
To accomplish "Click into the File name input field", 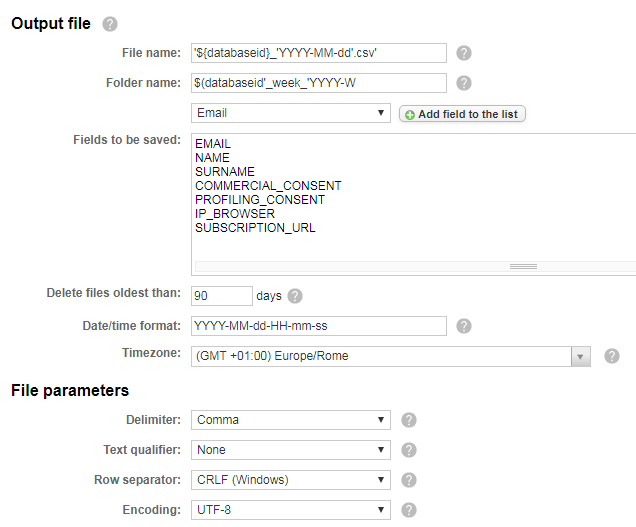I will (x=318, y=54).
